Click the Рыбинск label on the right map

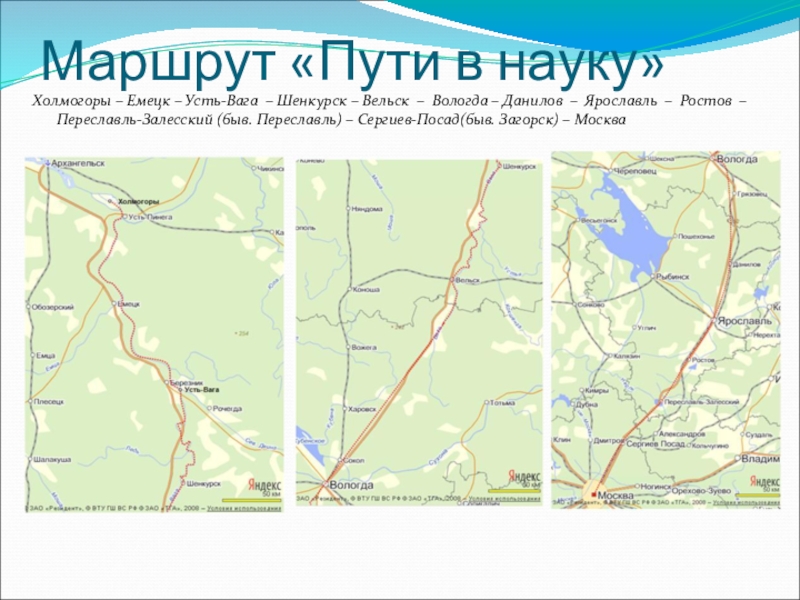(x=673, y=277)
